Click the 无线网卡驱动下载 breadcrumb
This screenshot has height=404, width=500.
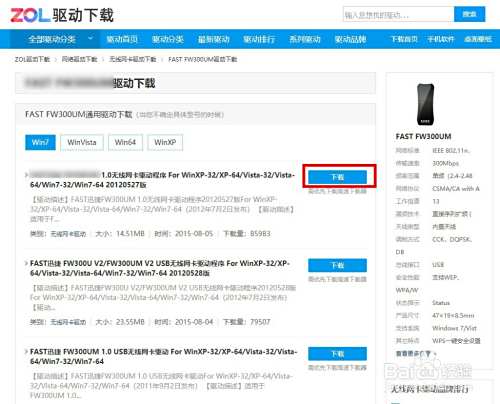click(133, 59)
